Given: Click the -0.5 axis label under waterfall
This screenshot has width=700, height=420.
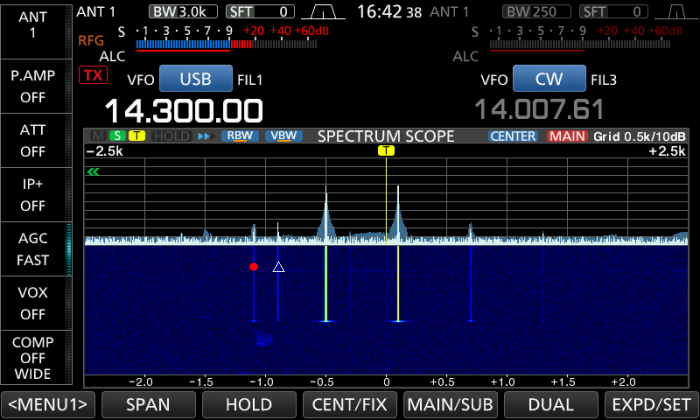Looking at the screenshot, I should (322, 382).
